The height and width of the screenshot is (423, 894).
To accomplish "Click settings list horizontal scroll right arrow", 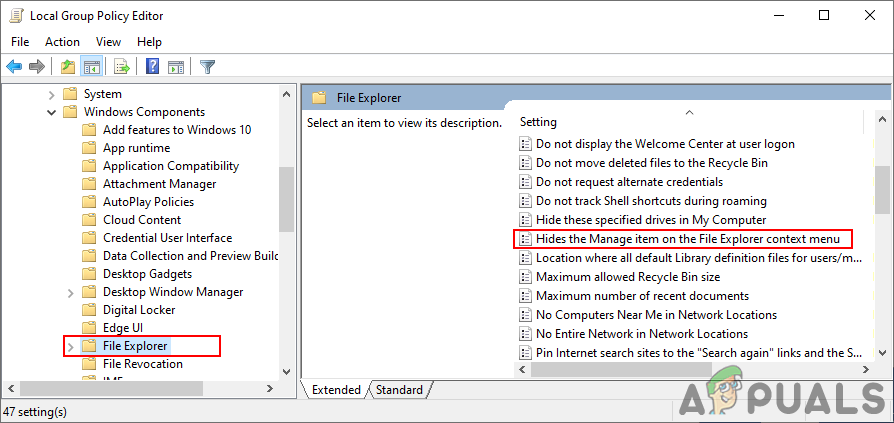I will pyautogui.click(x=865, y=370).
